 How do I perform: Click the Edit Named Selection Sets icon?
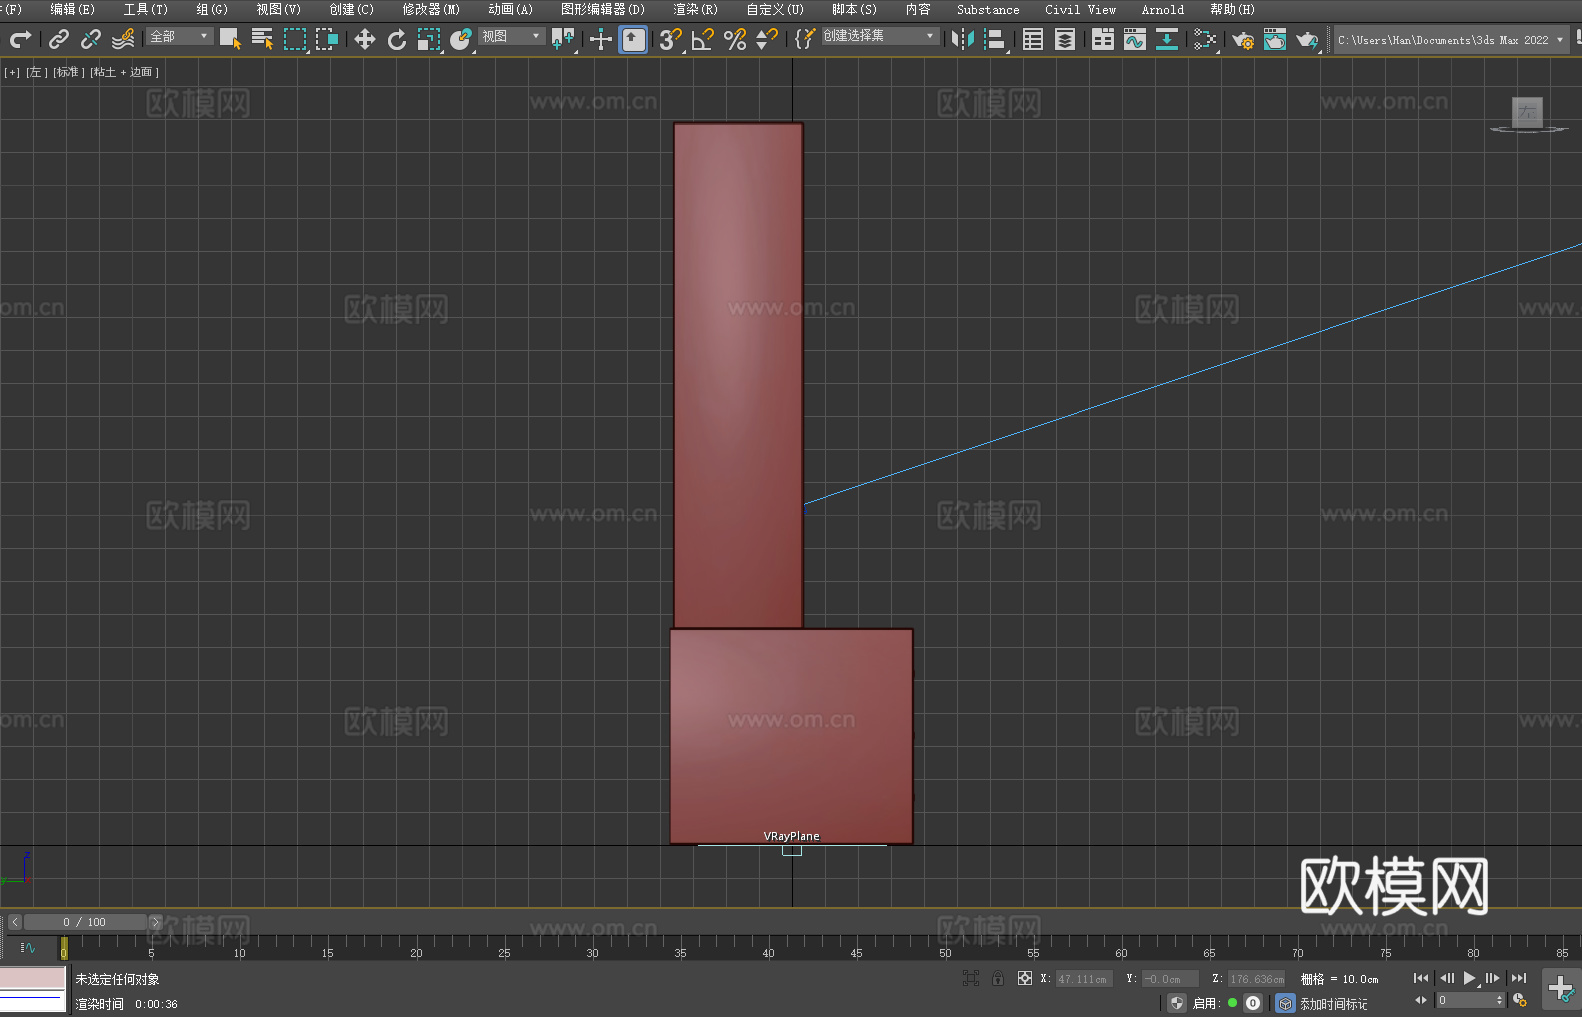805,39
